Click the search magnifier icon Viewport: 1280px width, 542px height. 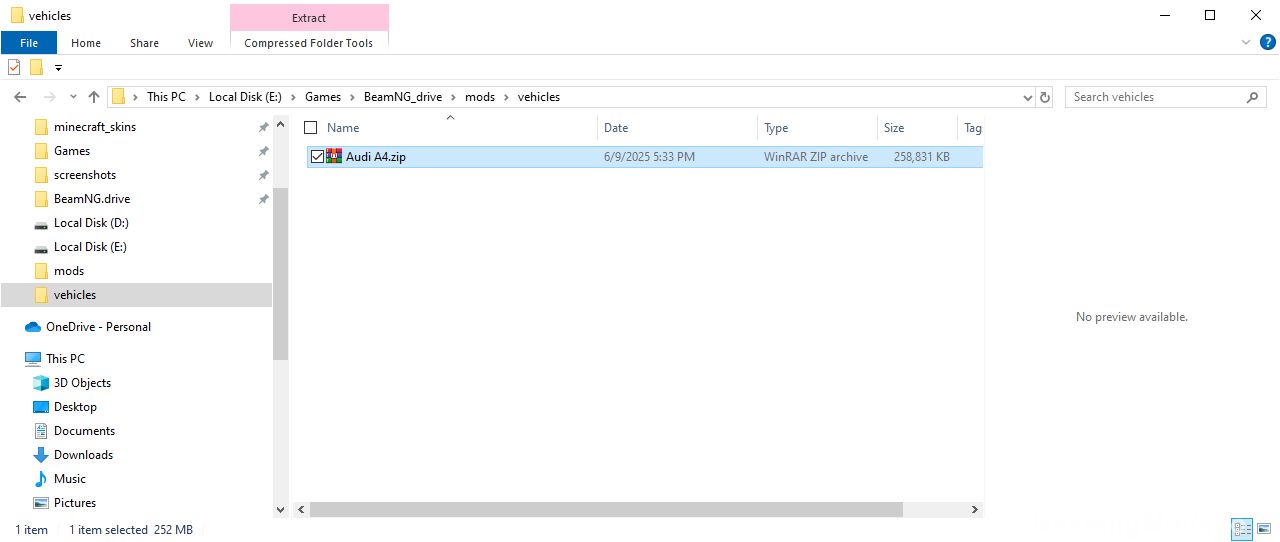pos(1253,97)
